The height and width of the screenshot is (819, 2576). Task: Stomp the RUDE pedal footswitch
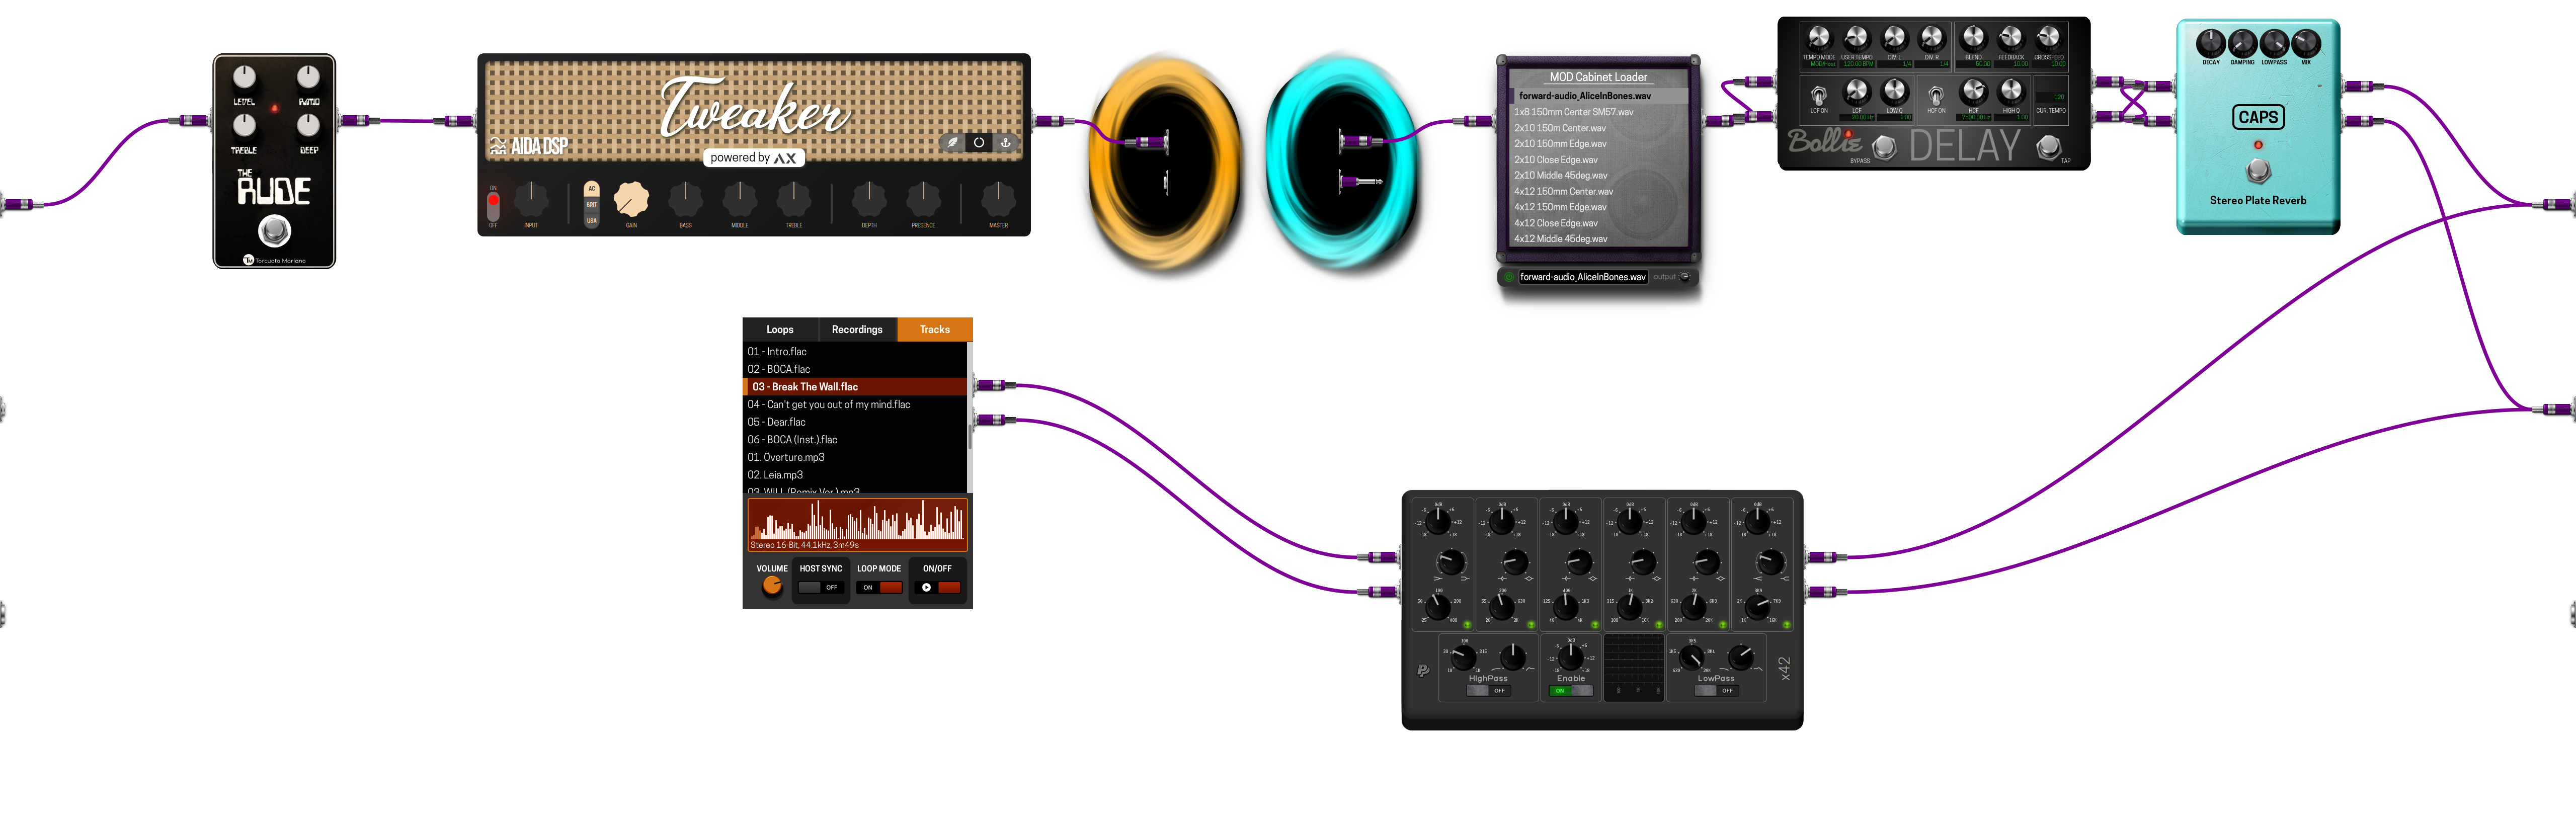274,231
